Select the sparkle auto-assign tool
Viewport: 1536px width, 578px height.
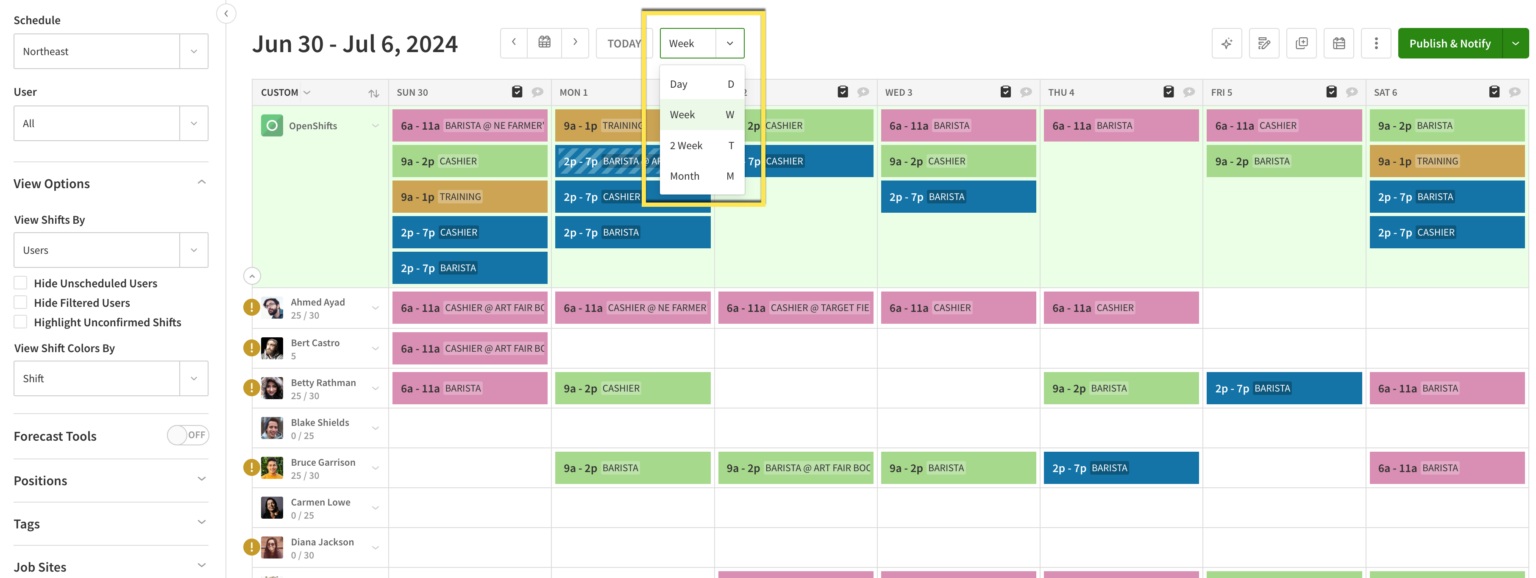tap(1227, 43)
